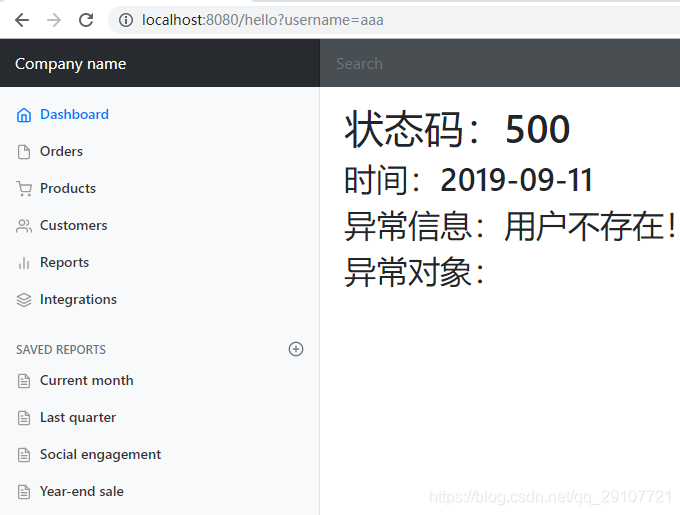Click the Products shopping cart icon
680x515 pixels.
pyautogui.click(x=24, y=189)
